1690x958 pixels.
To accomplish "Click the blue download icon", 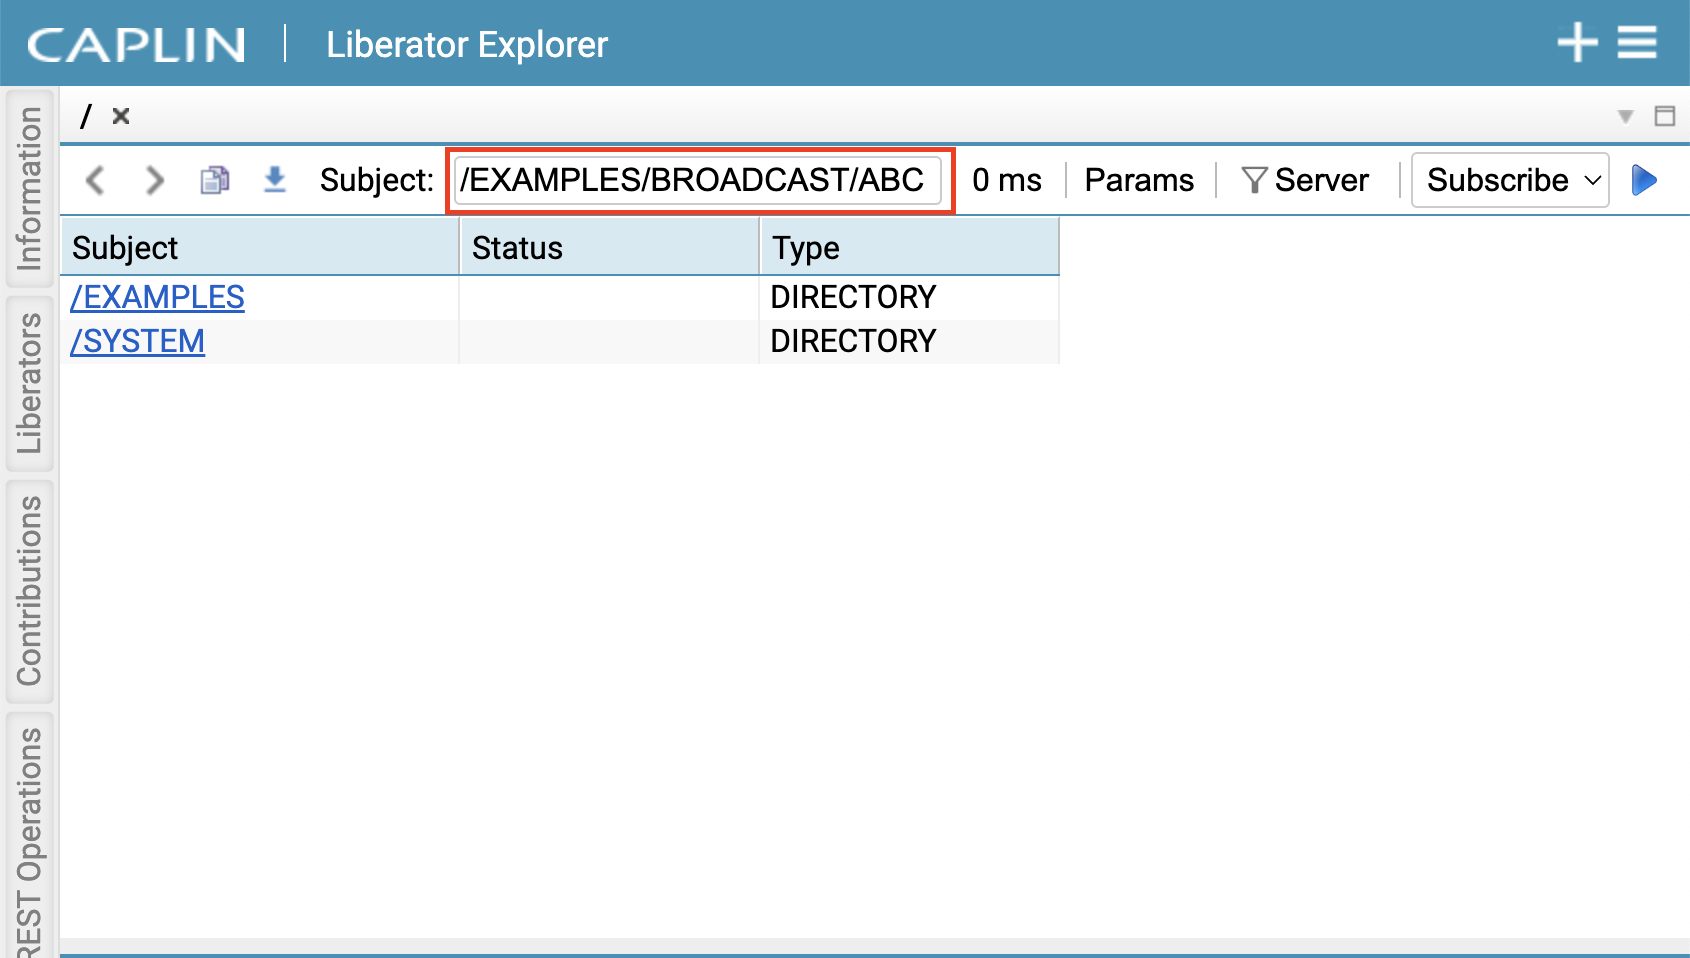I will (274, 180).
